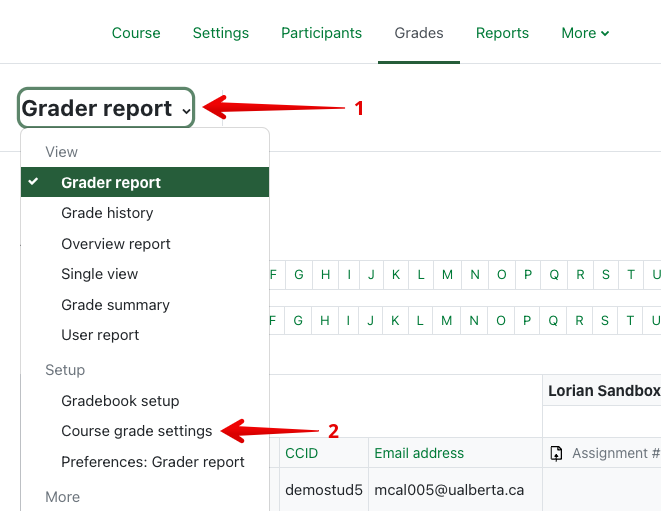
Task: Sort by the CCID column header
Action: point(301,453)
